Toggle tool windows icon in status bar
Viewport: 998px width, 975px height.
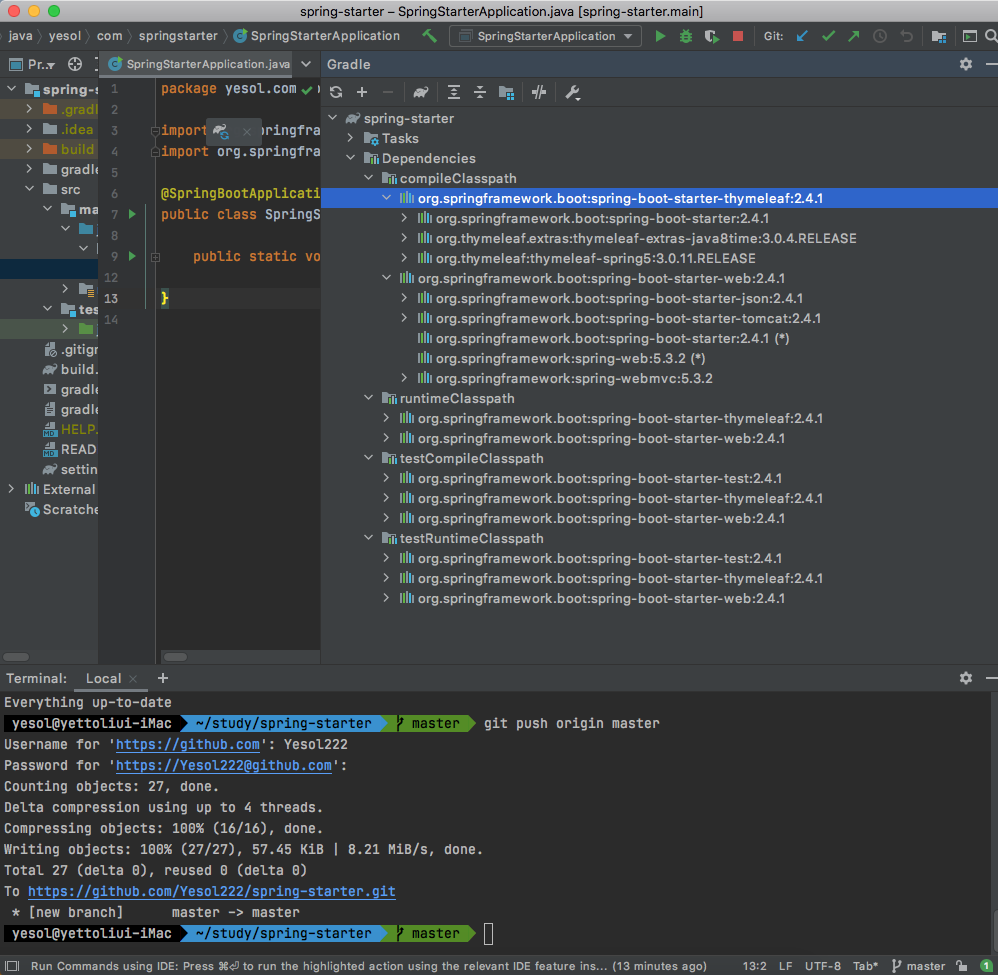tap(11, 966)
